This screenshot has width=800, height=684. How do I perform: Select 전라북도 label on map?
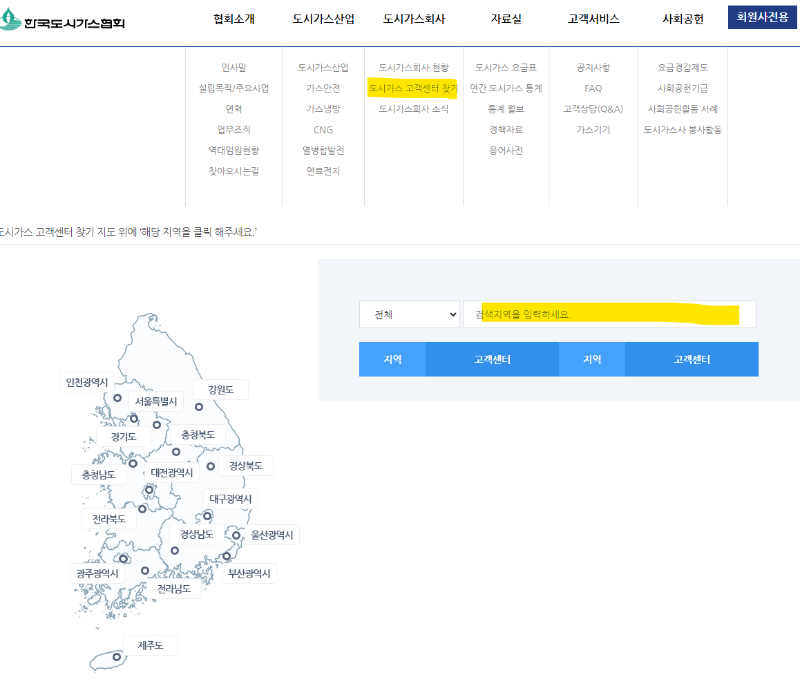109,519
